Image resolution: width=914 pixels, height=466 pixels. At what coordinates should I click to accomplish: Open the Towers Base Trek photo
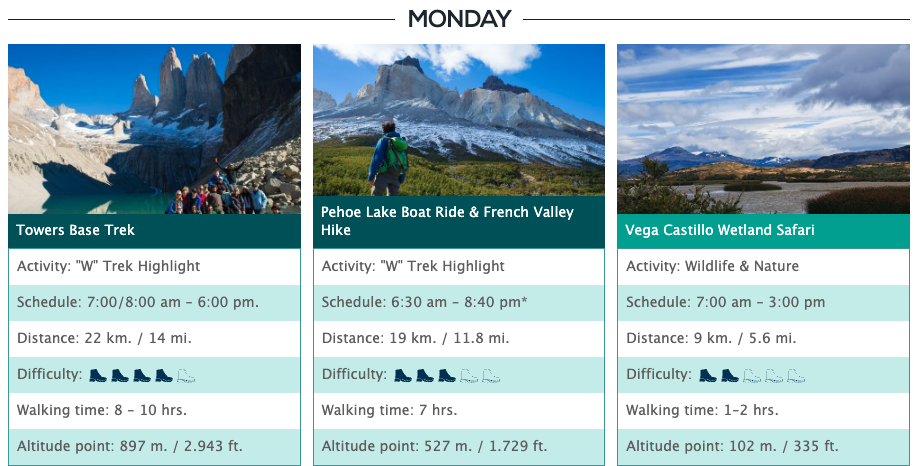pos(154,129)
